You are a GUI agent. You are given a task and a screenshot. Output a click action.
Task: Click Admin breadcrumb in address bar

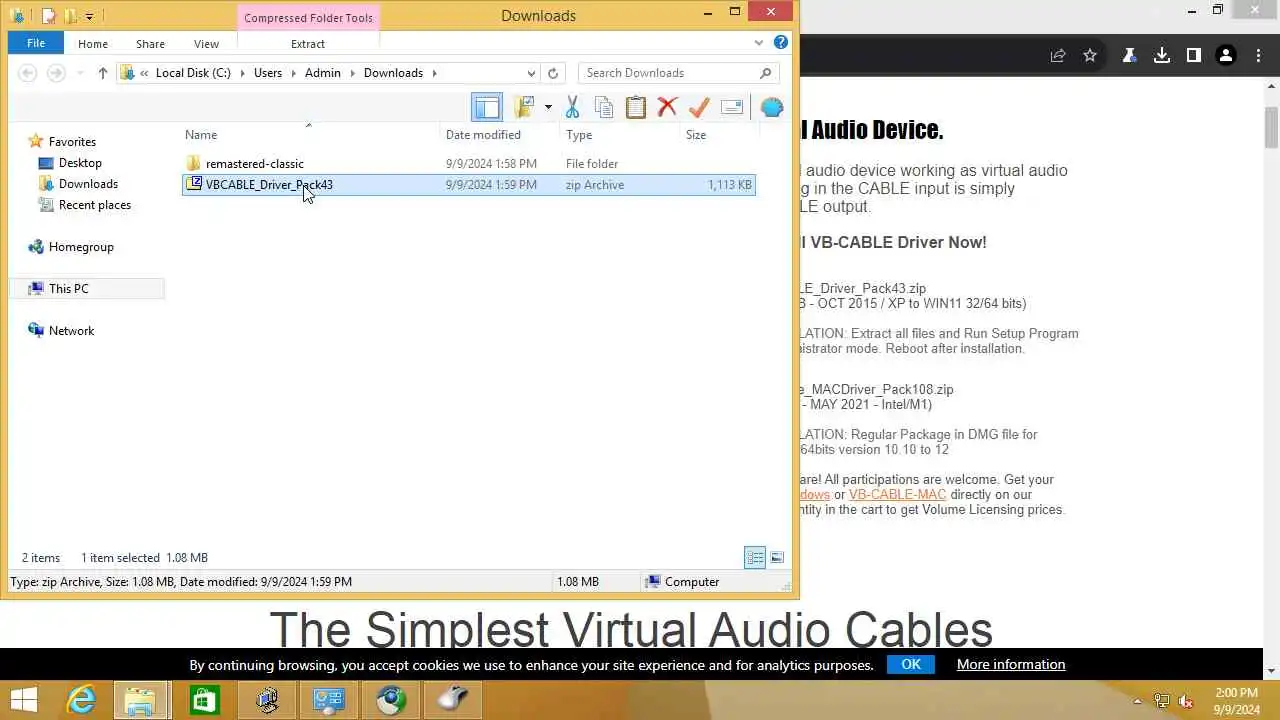point(323,73)
